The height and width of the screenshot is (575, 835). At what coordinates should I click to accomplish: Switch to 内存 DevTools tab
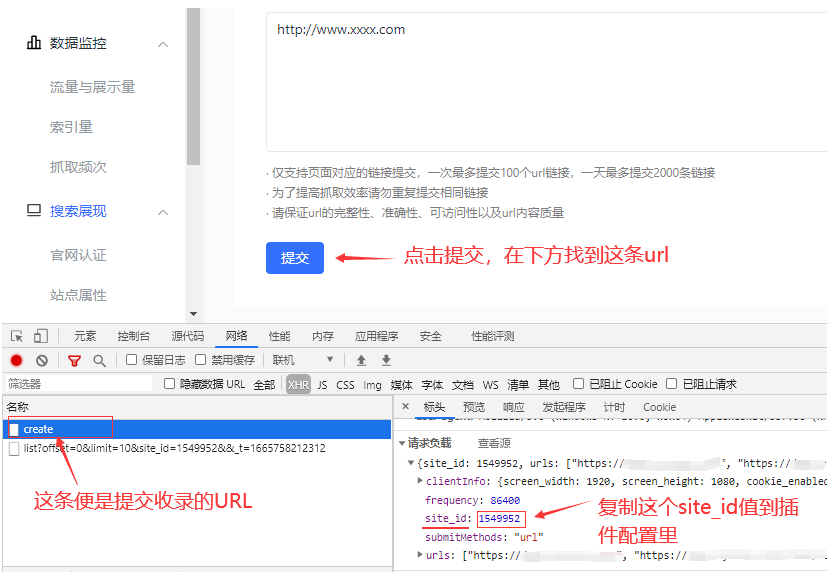point(323,336)
